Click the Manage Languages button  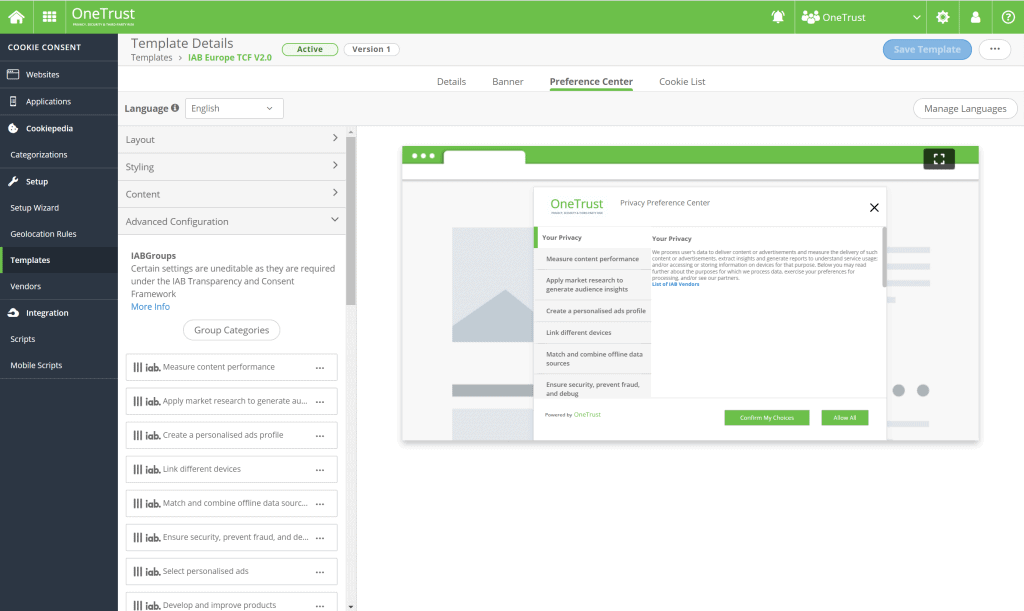point(965,108)
